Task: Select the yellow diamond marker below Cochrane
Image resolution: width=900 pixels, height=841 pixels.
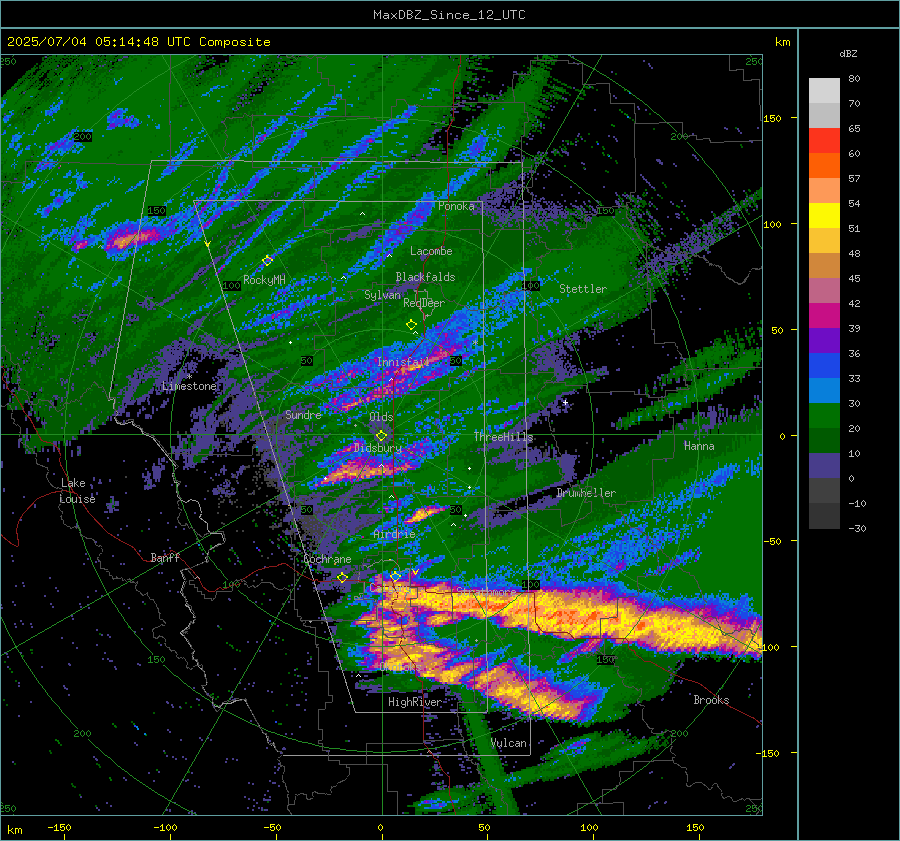Action: pyautogui.click(x=342, y=577)
